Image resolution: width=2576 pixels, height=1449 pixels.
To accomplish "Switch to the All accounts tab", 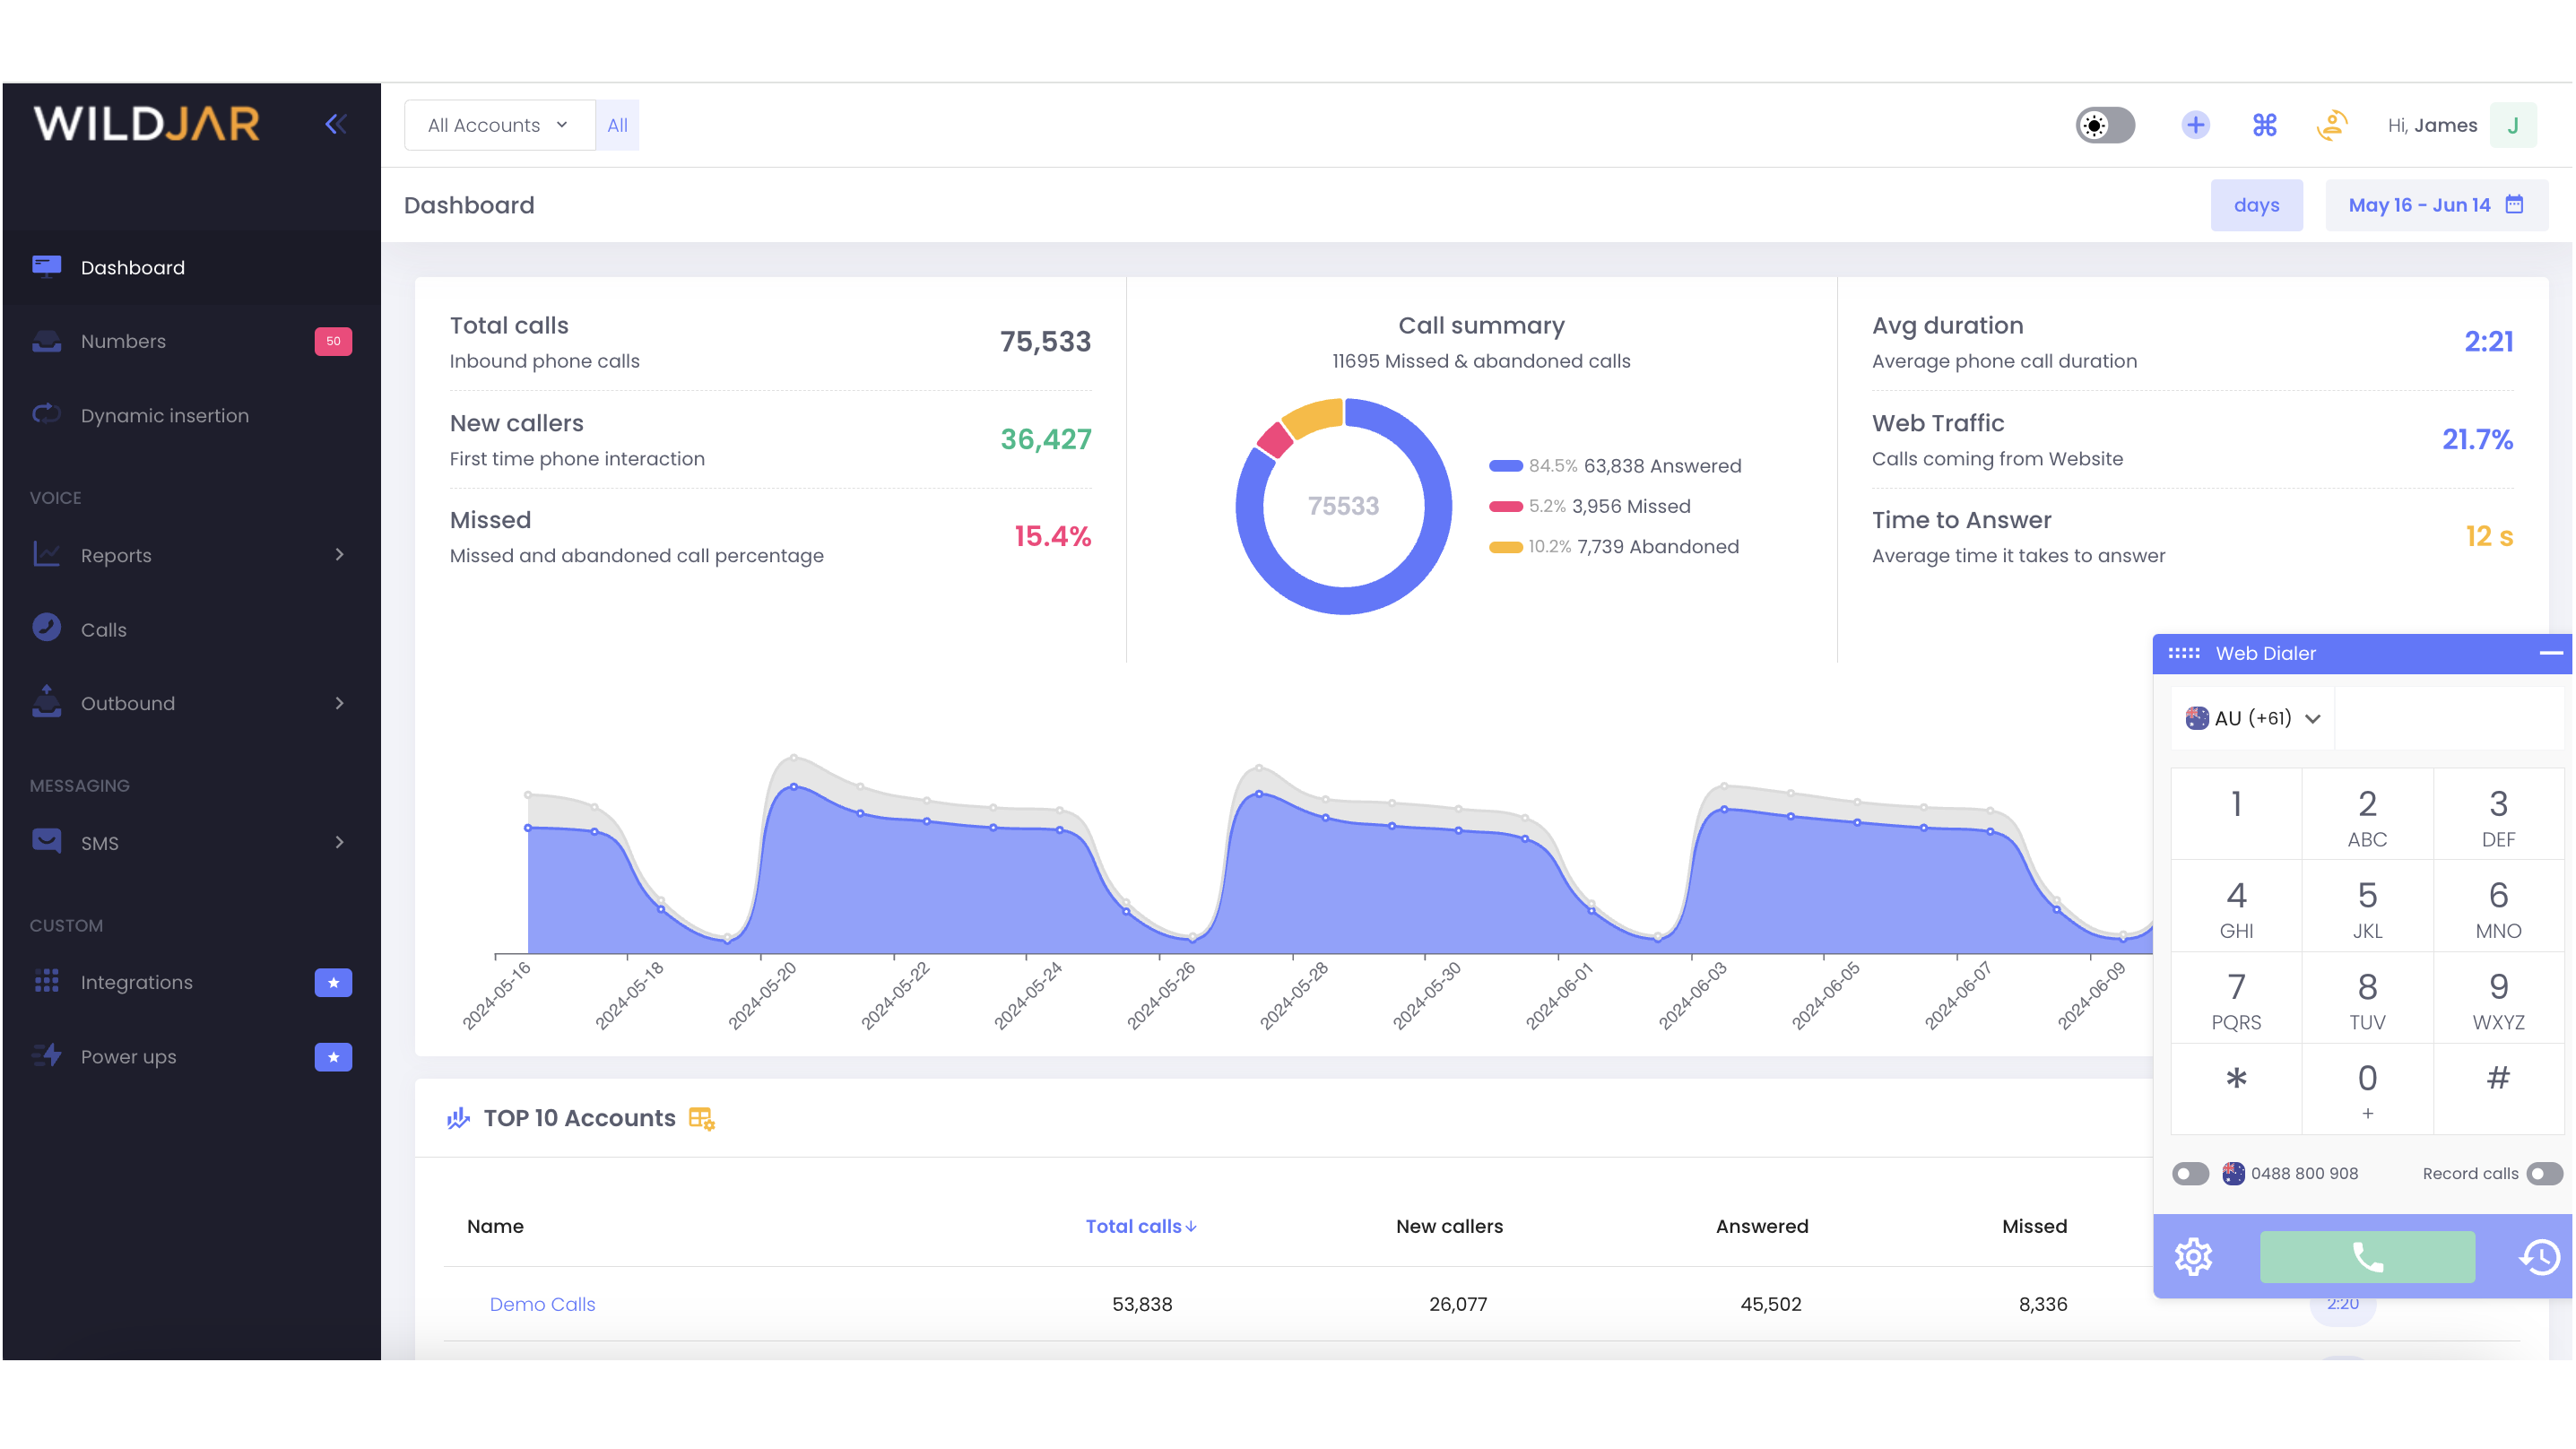I will 616,124.
